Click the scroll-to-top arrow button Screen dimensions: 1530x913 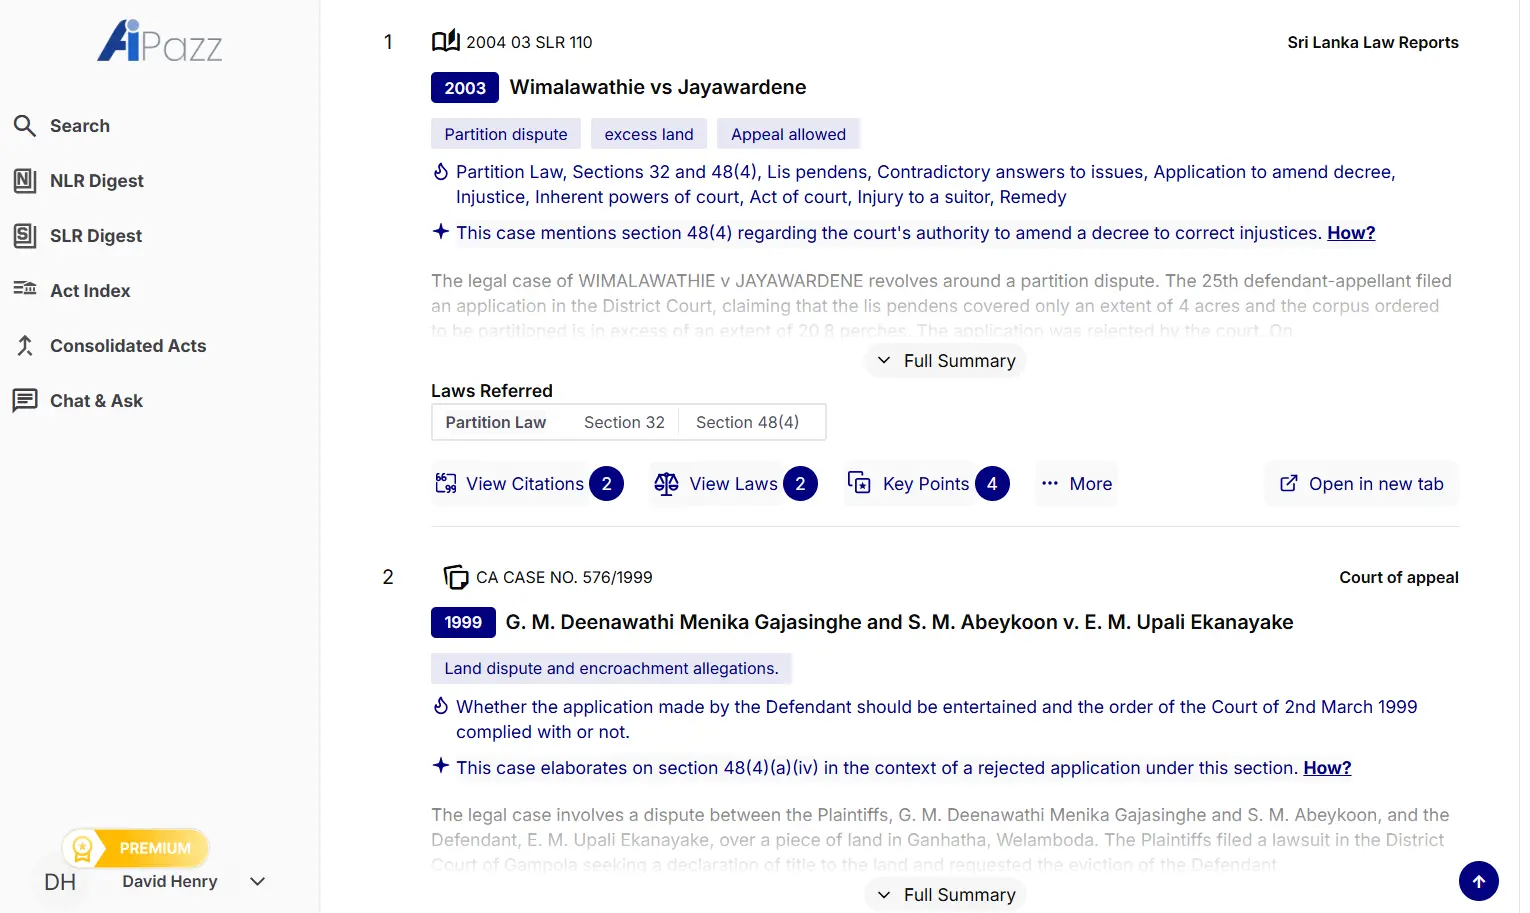click(x=1478, y=881)
